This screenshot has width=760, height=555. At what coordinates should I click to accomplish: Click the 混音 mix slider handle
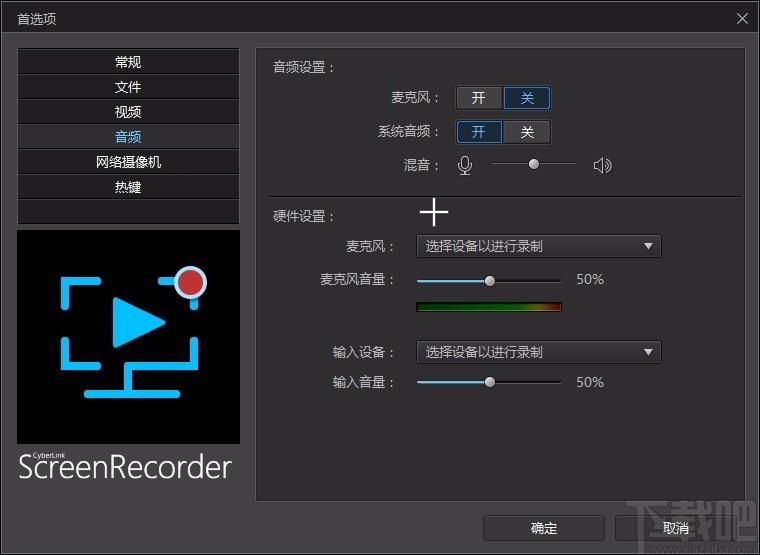[x=534, y=164]
